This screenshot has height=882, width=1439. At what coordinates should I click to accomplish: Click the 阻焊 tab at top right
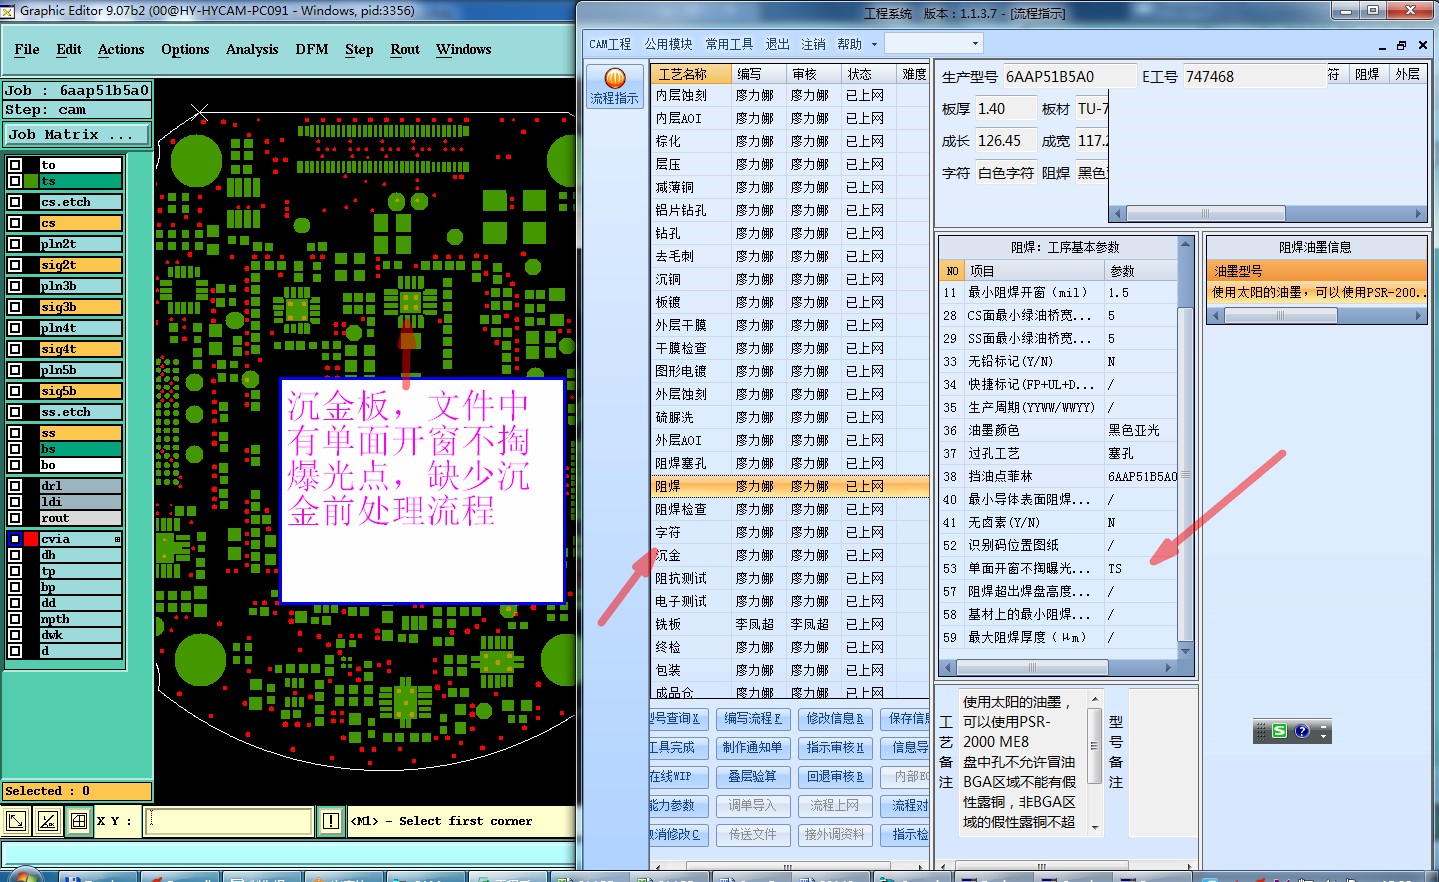[x=1367, y=74]
